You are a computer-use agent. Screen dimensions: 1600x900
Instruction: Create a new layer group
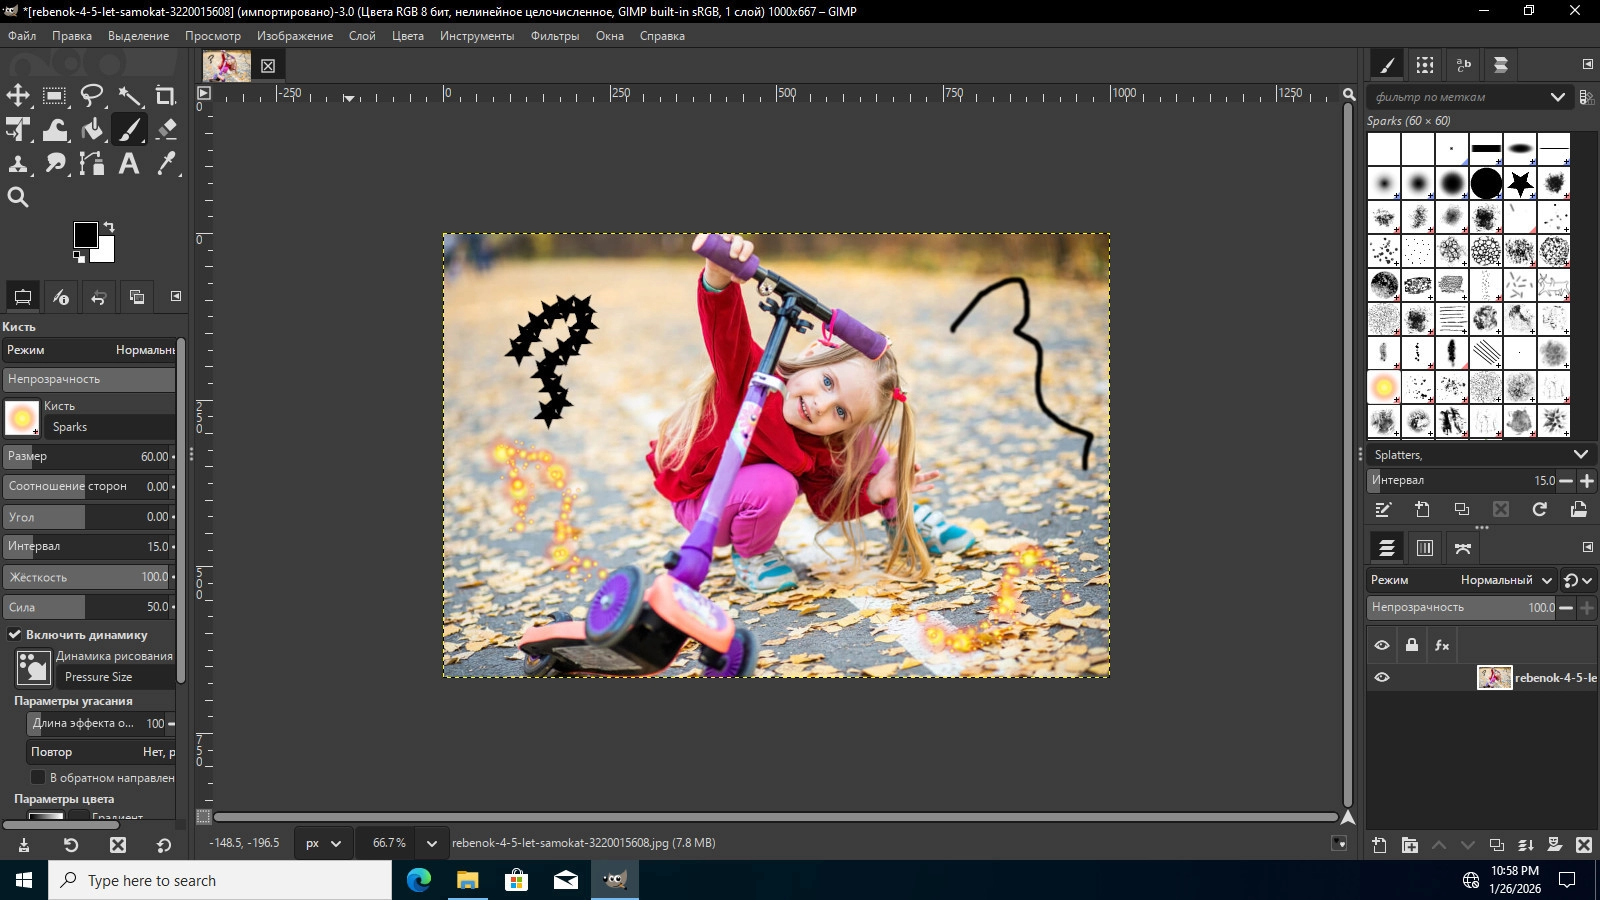coord(1410,845)
